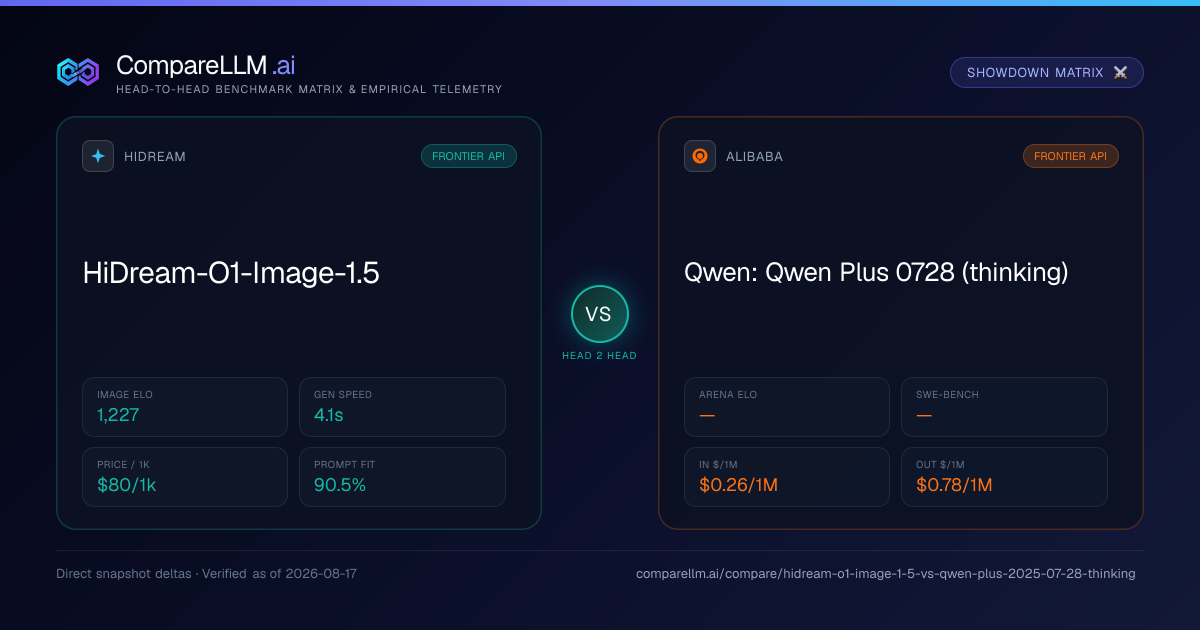Click the Prompt Fit 90.5% stat tile

tap(402, 477)
